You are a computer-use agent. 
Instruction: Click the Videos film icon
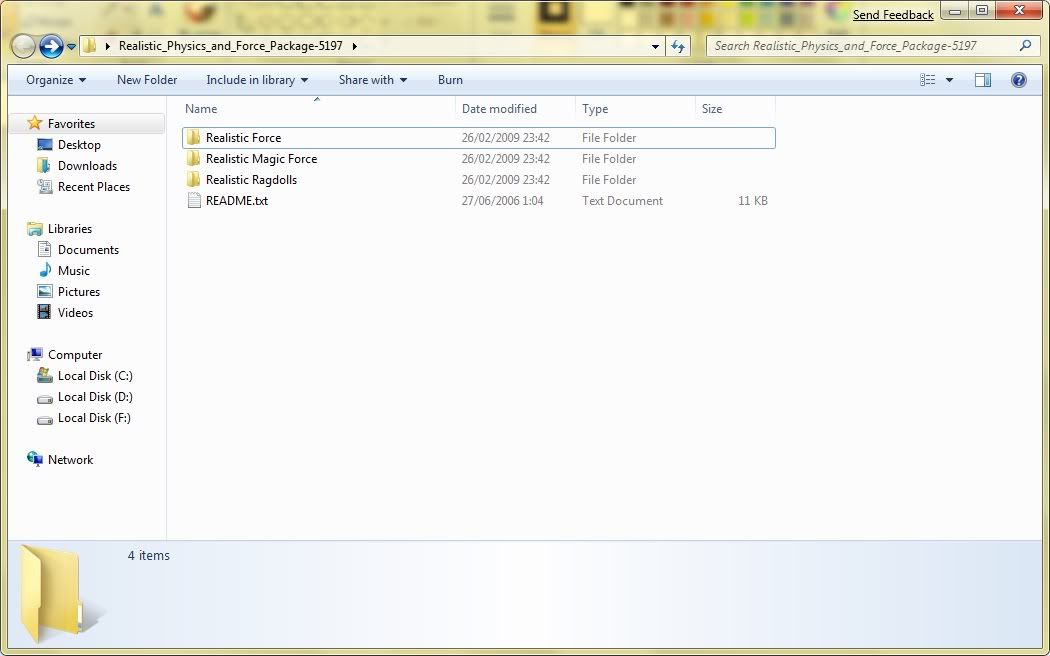tap(44, 312)
